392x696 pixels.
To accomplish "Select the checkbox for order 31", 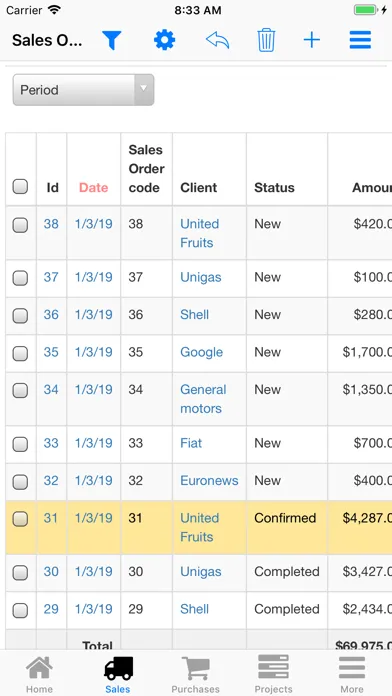I will (20, 518).
